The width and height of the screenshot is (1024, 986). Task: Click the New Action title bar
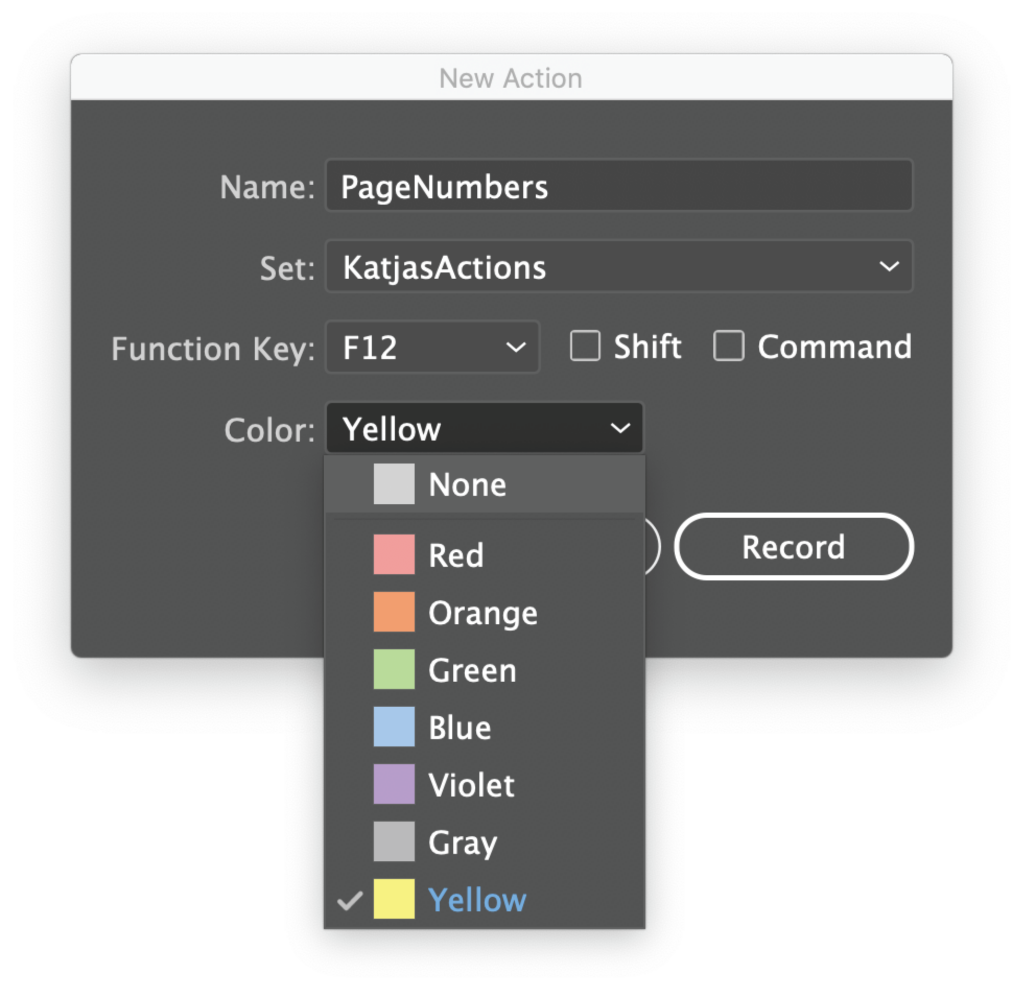click(x=511, y=78)
